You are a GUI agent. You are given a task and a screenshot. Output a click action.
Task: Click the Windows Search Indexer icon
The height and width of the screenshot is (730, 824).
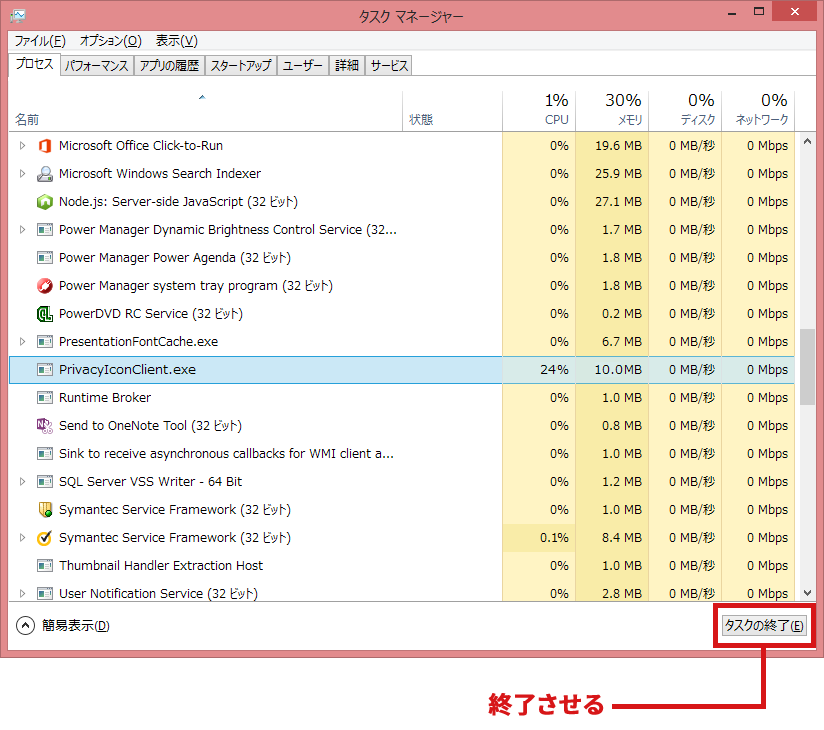point(44,174)
